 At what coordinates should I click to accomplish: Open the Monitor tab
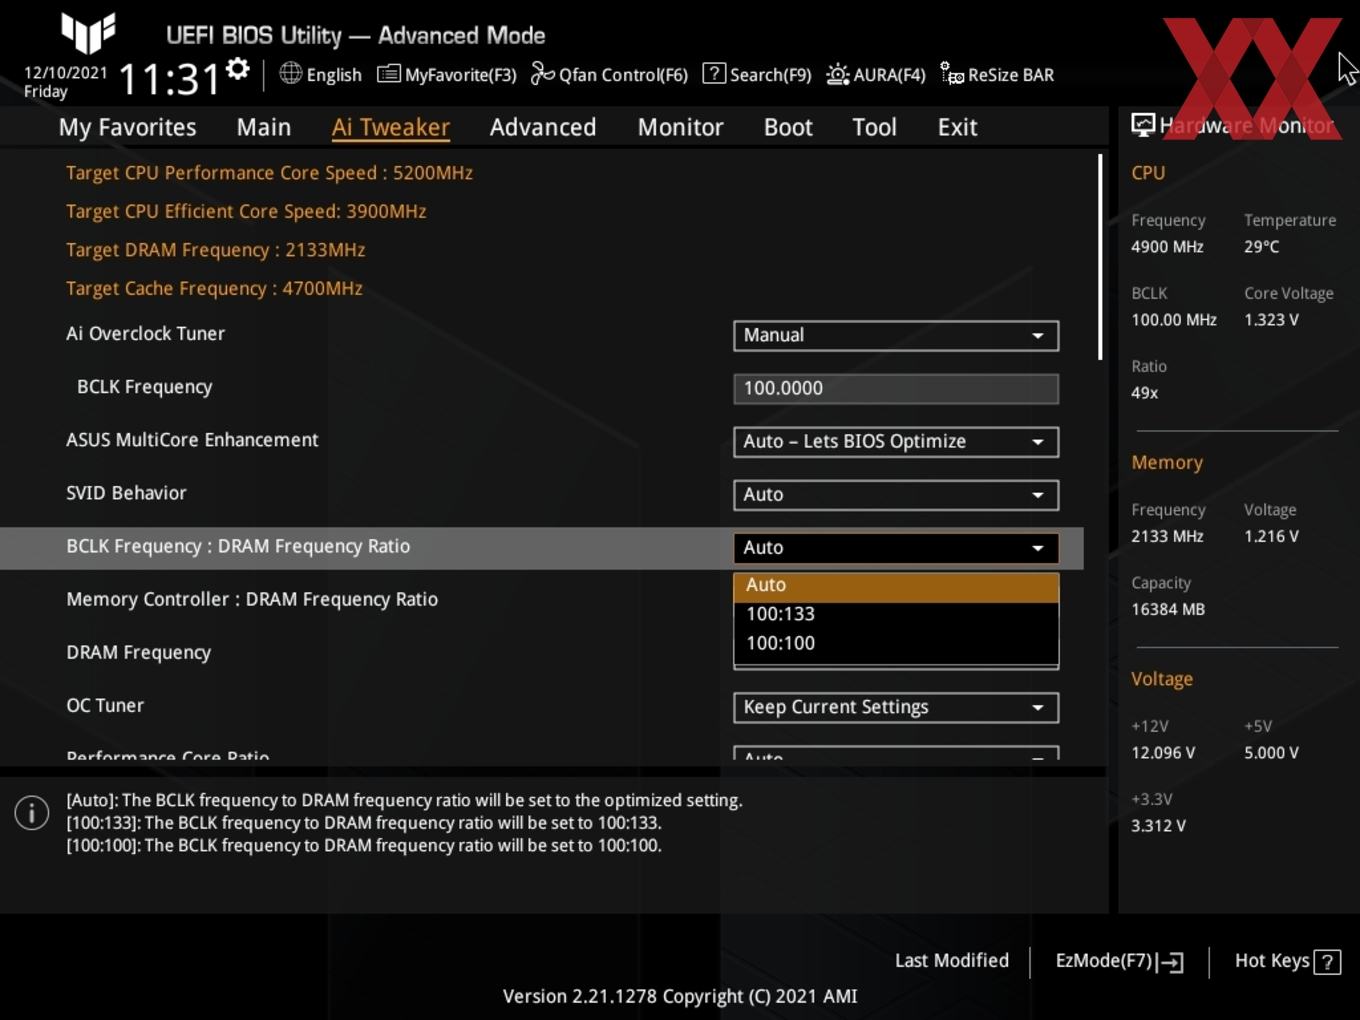pos(680,127)
